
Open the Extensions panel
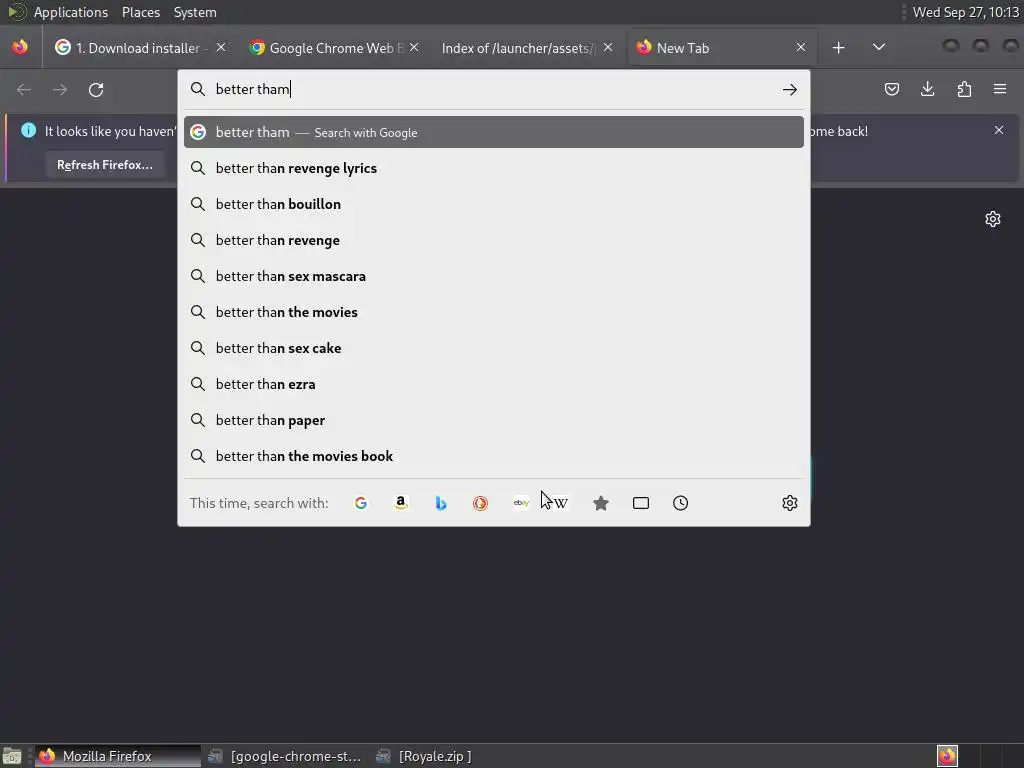pos(964,89)
